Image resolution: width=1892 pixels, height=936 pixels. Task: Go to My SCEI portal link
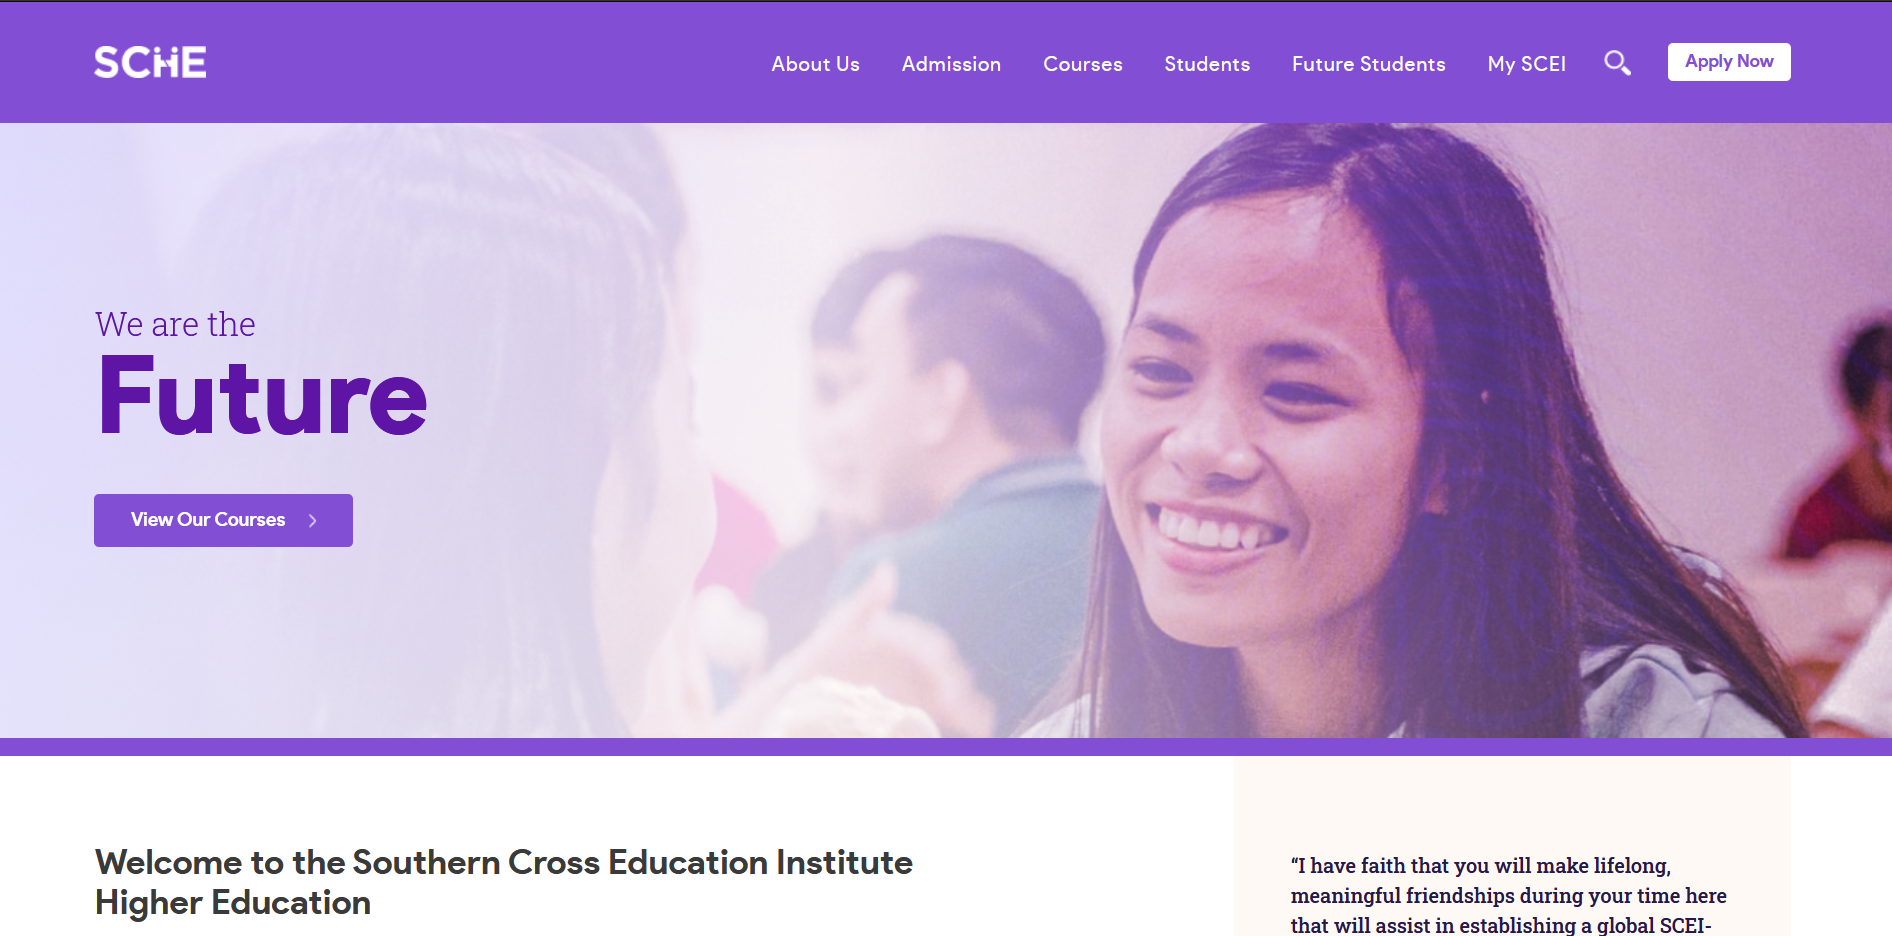1526,64
